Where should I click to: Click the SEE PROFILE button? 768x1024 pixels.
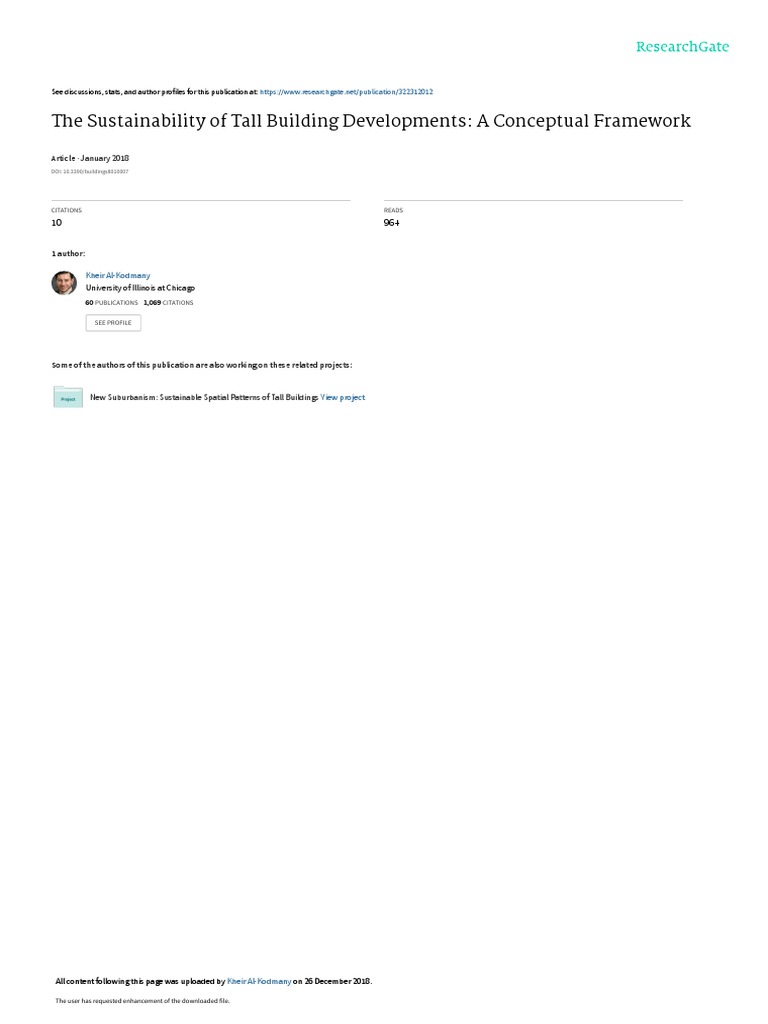pyautogui.click(x=113, y=323)
